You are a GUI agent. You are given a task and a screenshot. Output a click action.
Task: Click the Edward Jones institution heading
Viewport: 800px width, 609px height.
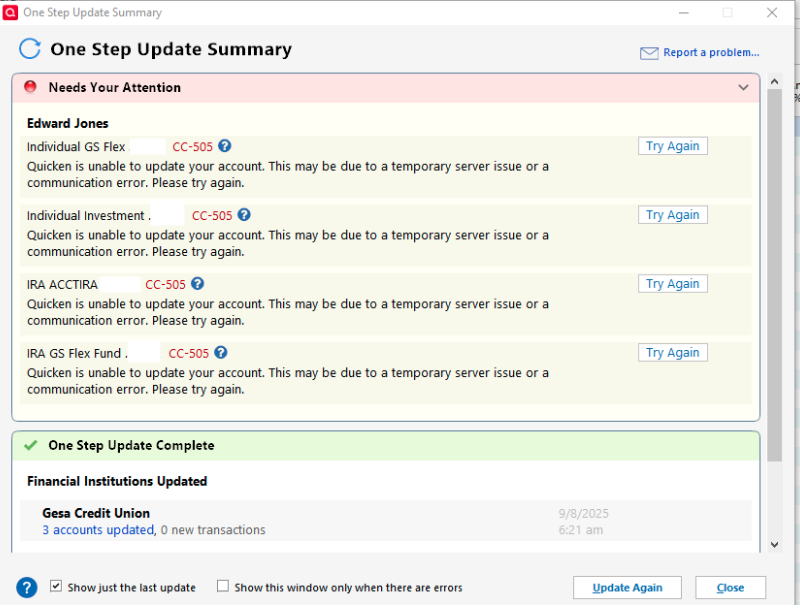point(67,123)
